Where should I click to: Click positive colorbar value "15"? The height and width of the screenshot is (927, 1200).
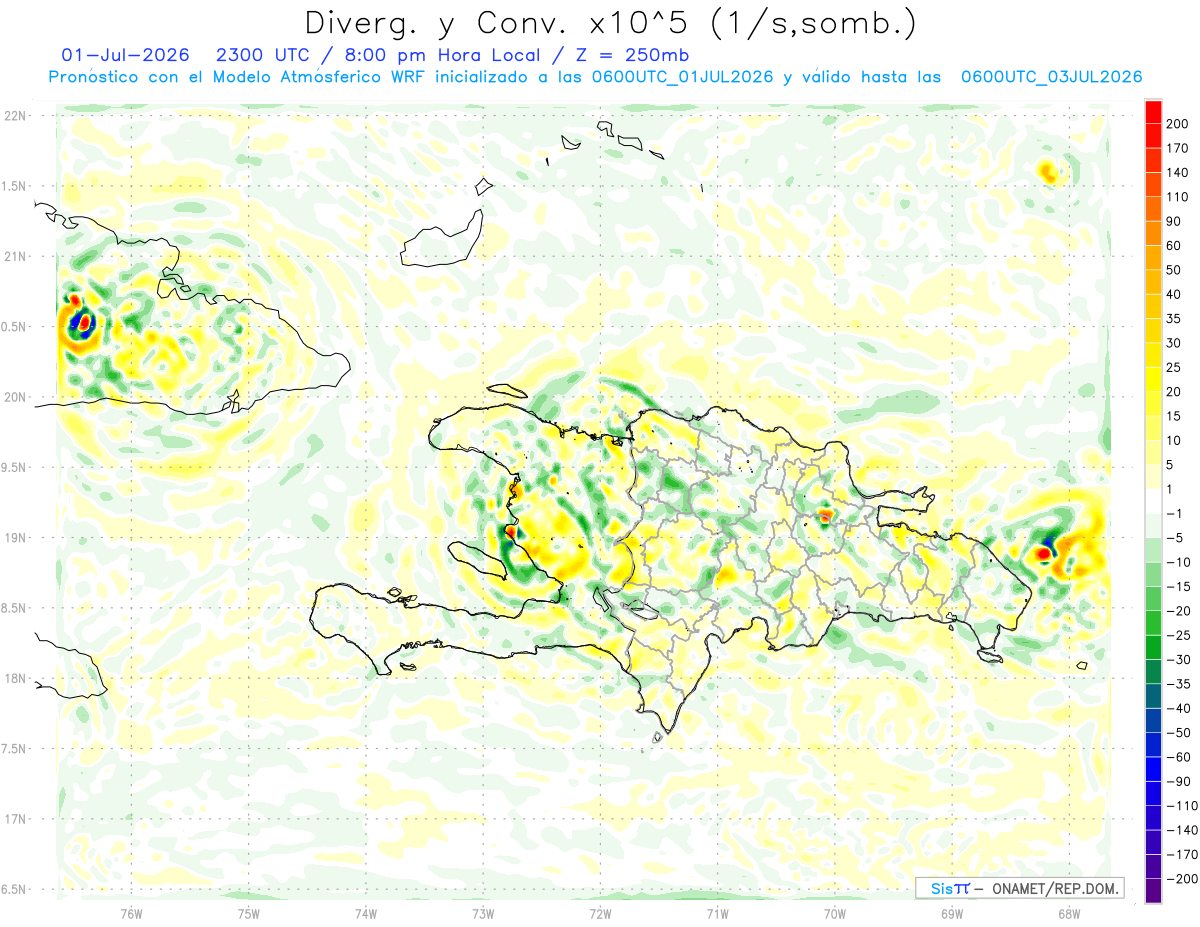point(1174,416)
